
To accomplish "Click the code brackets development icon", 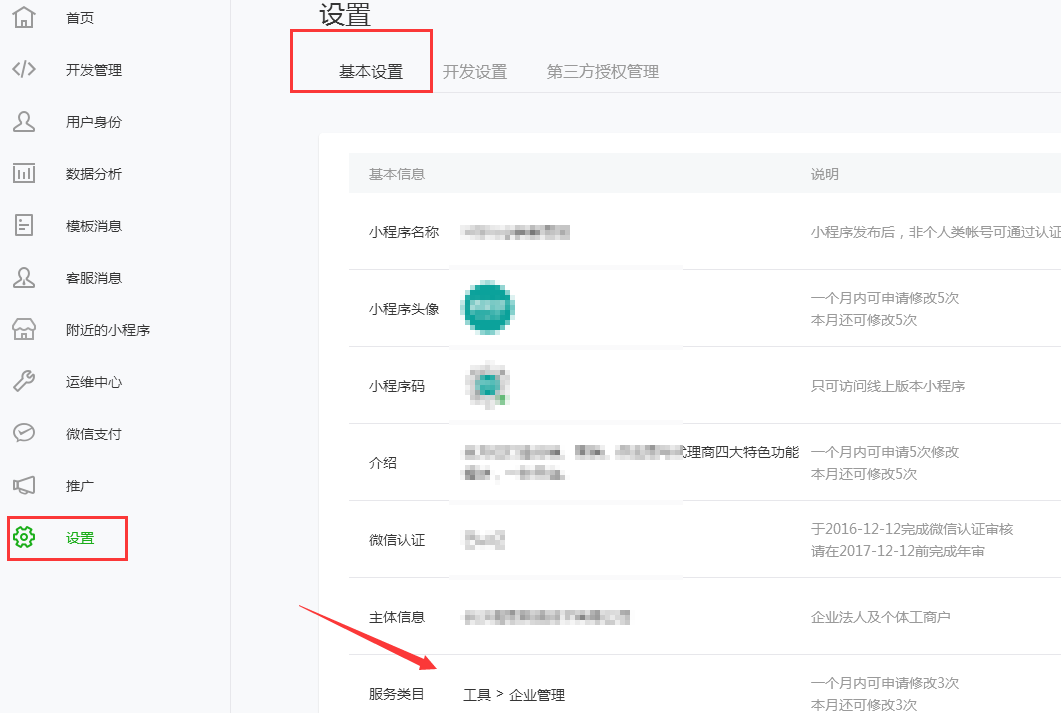I will click(x=24, y=70).
